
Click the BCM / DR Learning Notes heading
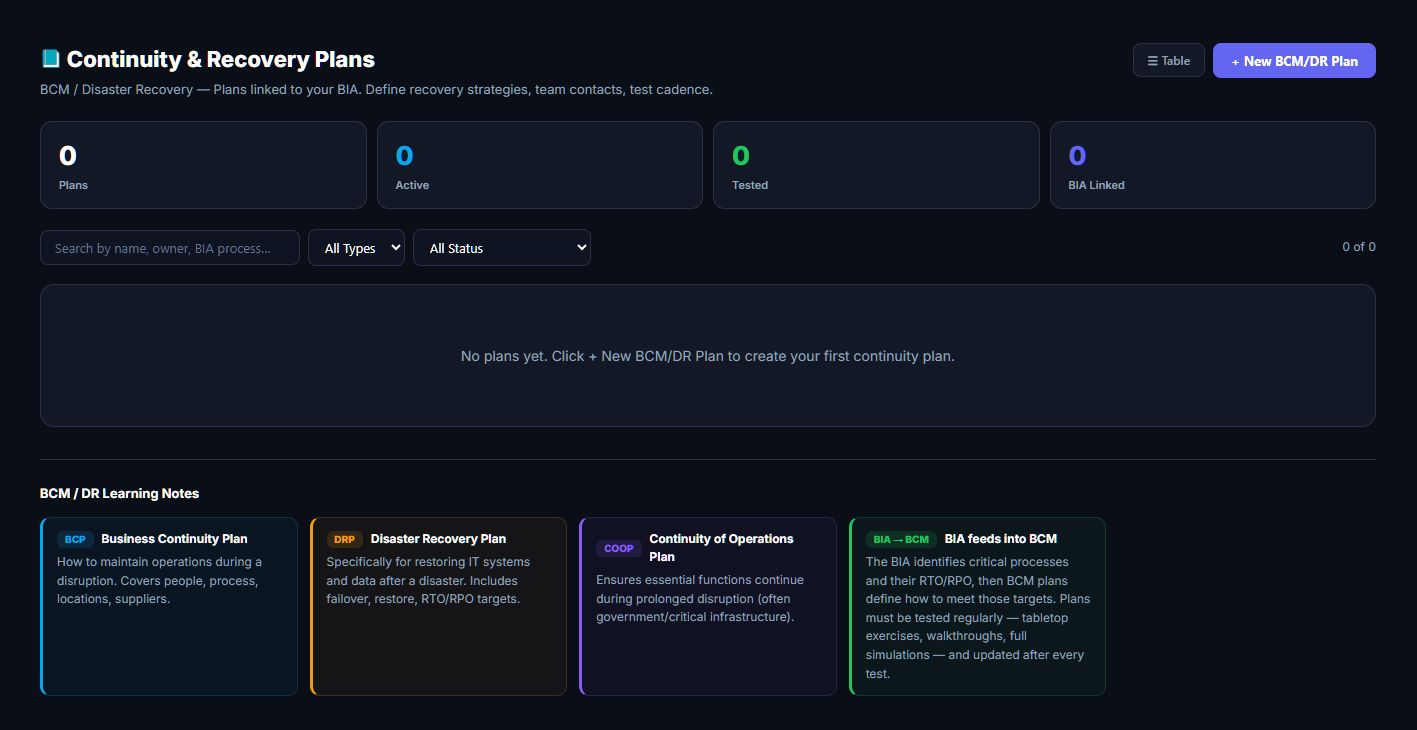click(x=119, y=493)
